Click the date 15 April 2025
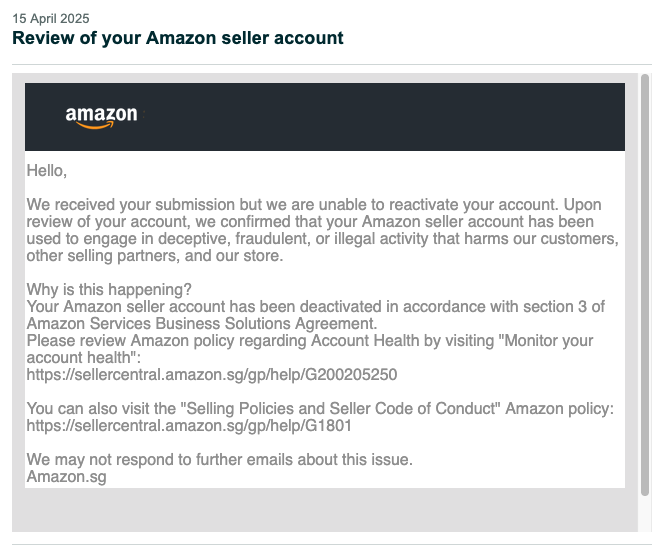The height and width of the screenshot is (553, 670). point(51,18)
